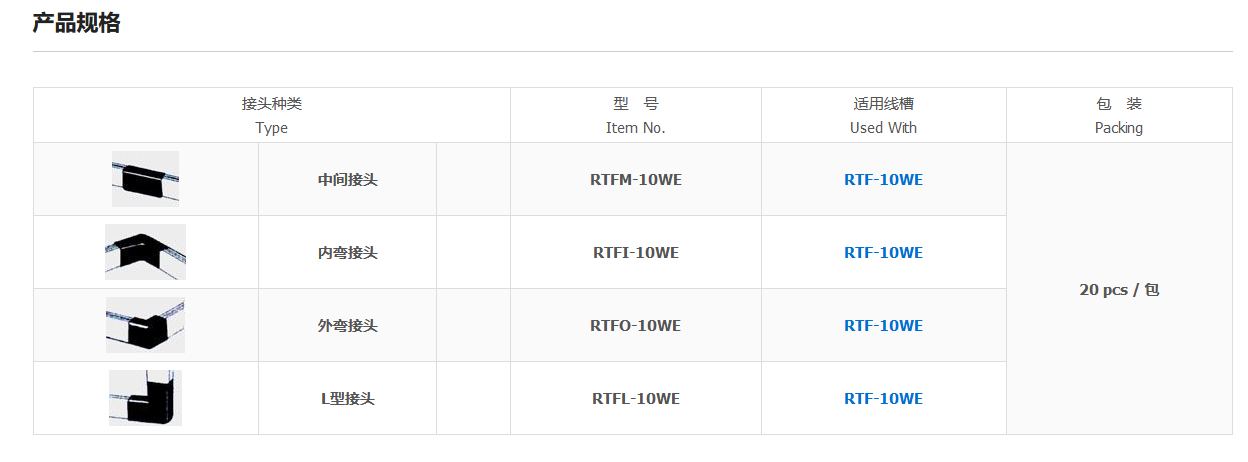Follow the RTF-10WE link beside RTFL-10WE
Viewport: 1248px width, 462px height.
[x=883, y=399]
